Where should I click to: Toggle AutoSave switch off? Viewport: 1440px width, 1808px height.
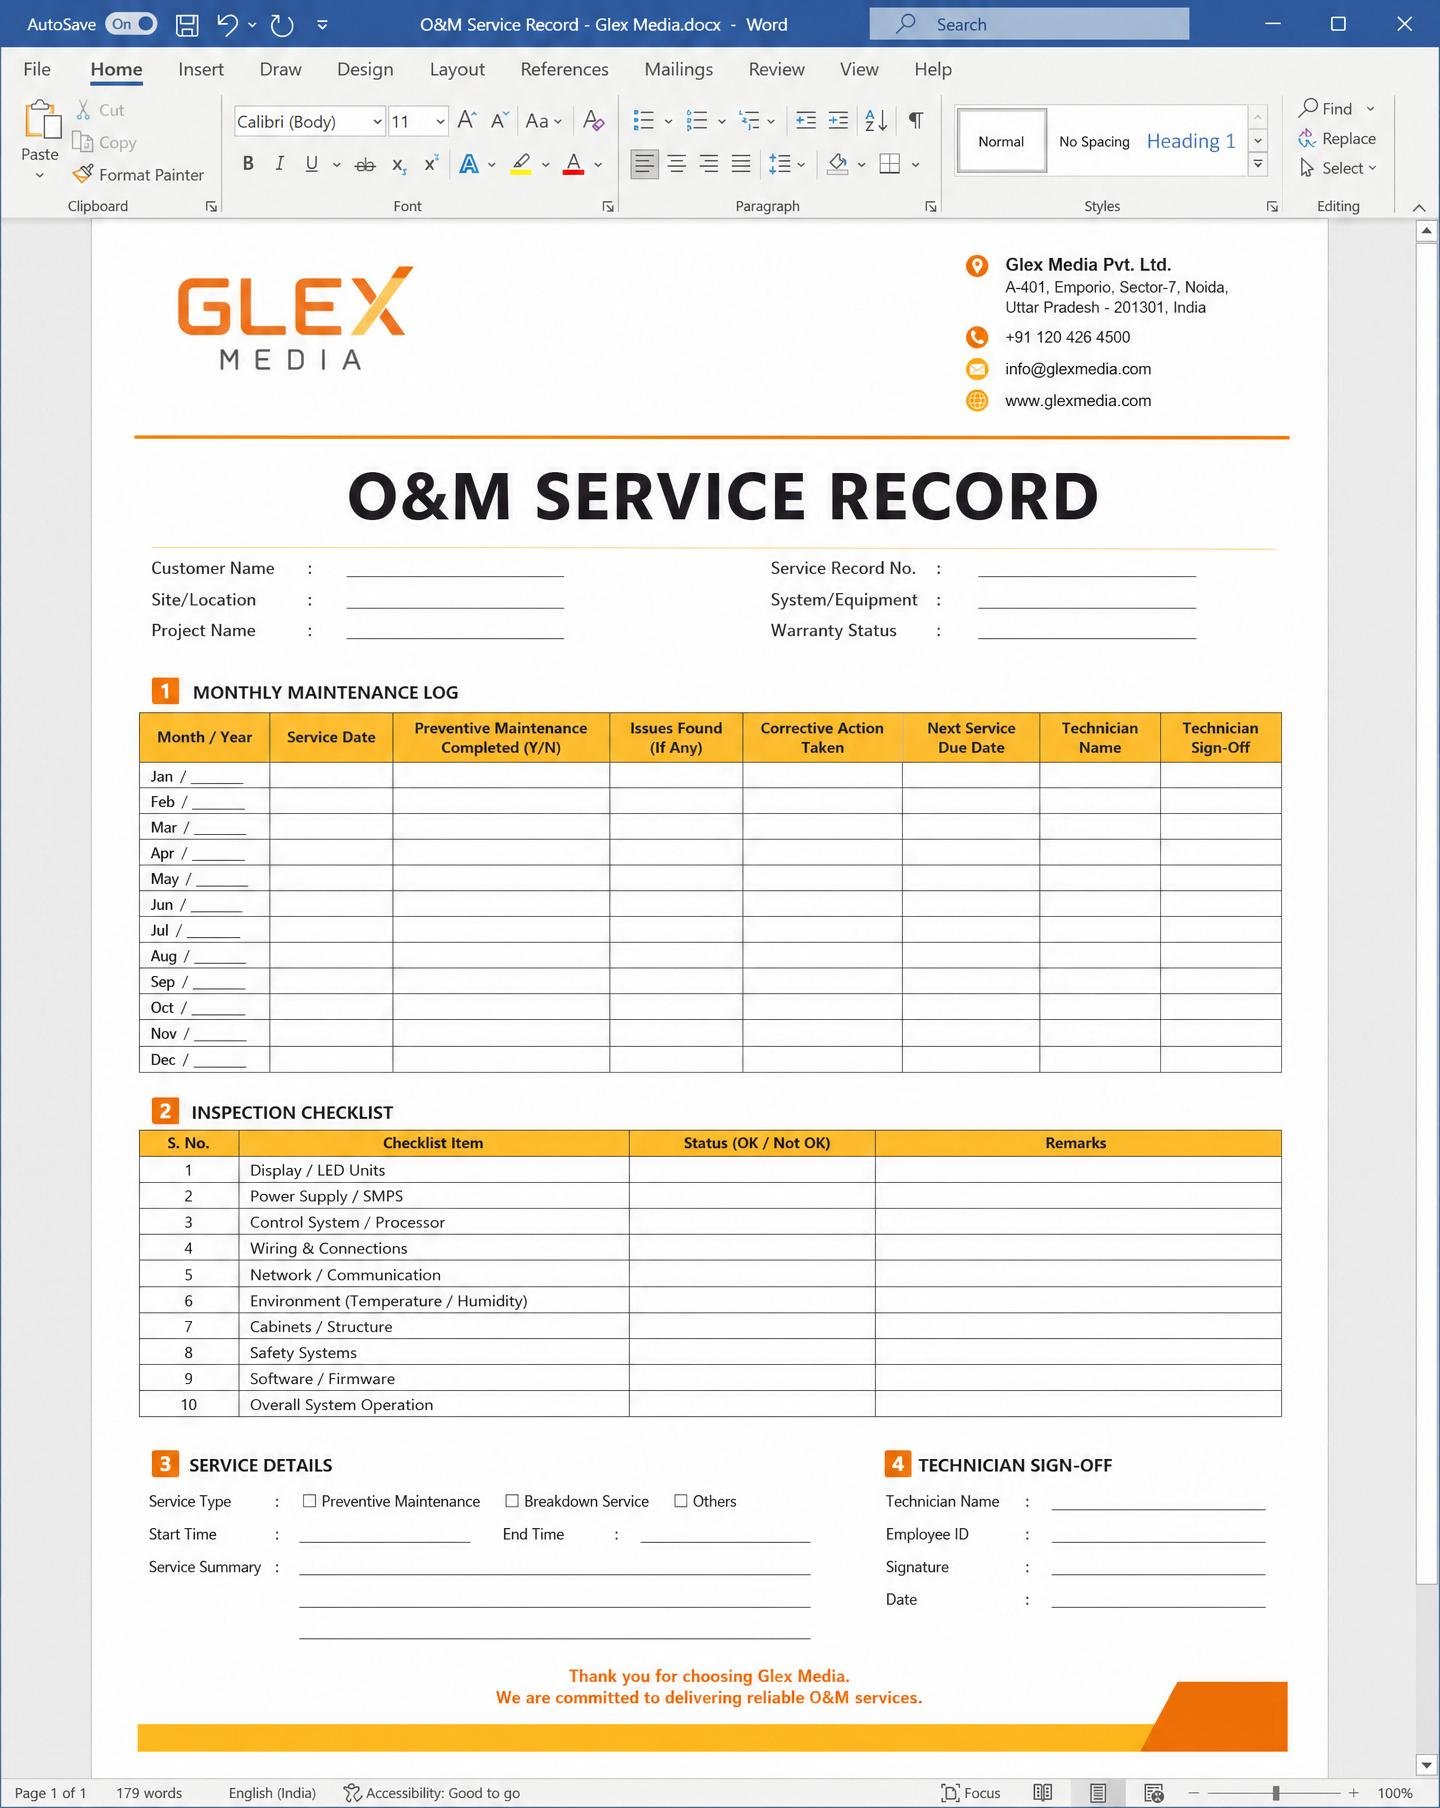132,24
